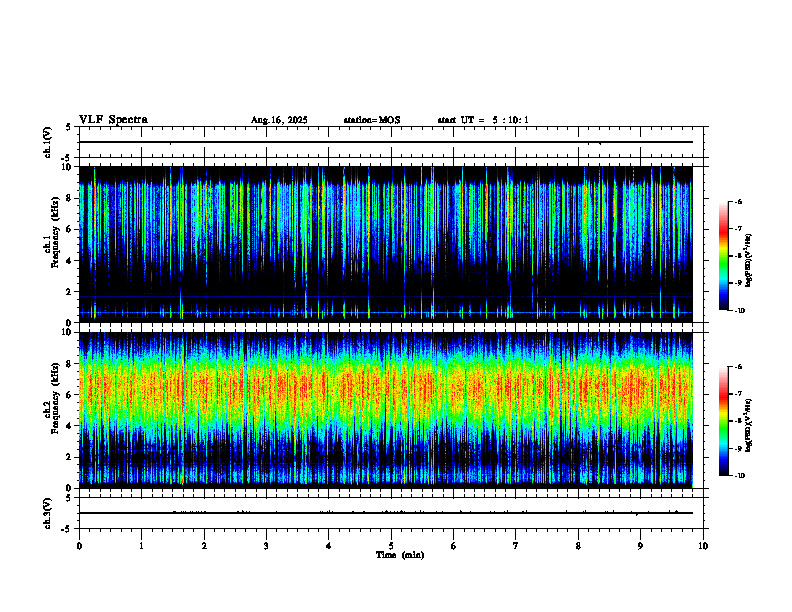Click the "ch.3(V)" waveform axis label

pos(48,513)
